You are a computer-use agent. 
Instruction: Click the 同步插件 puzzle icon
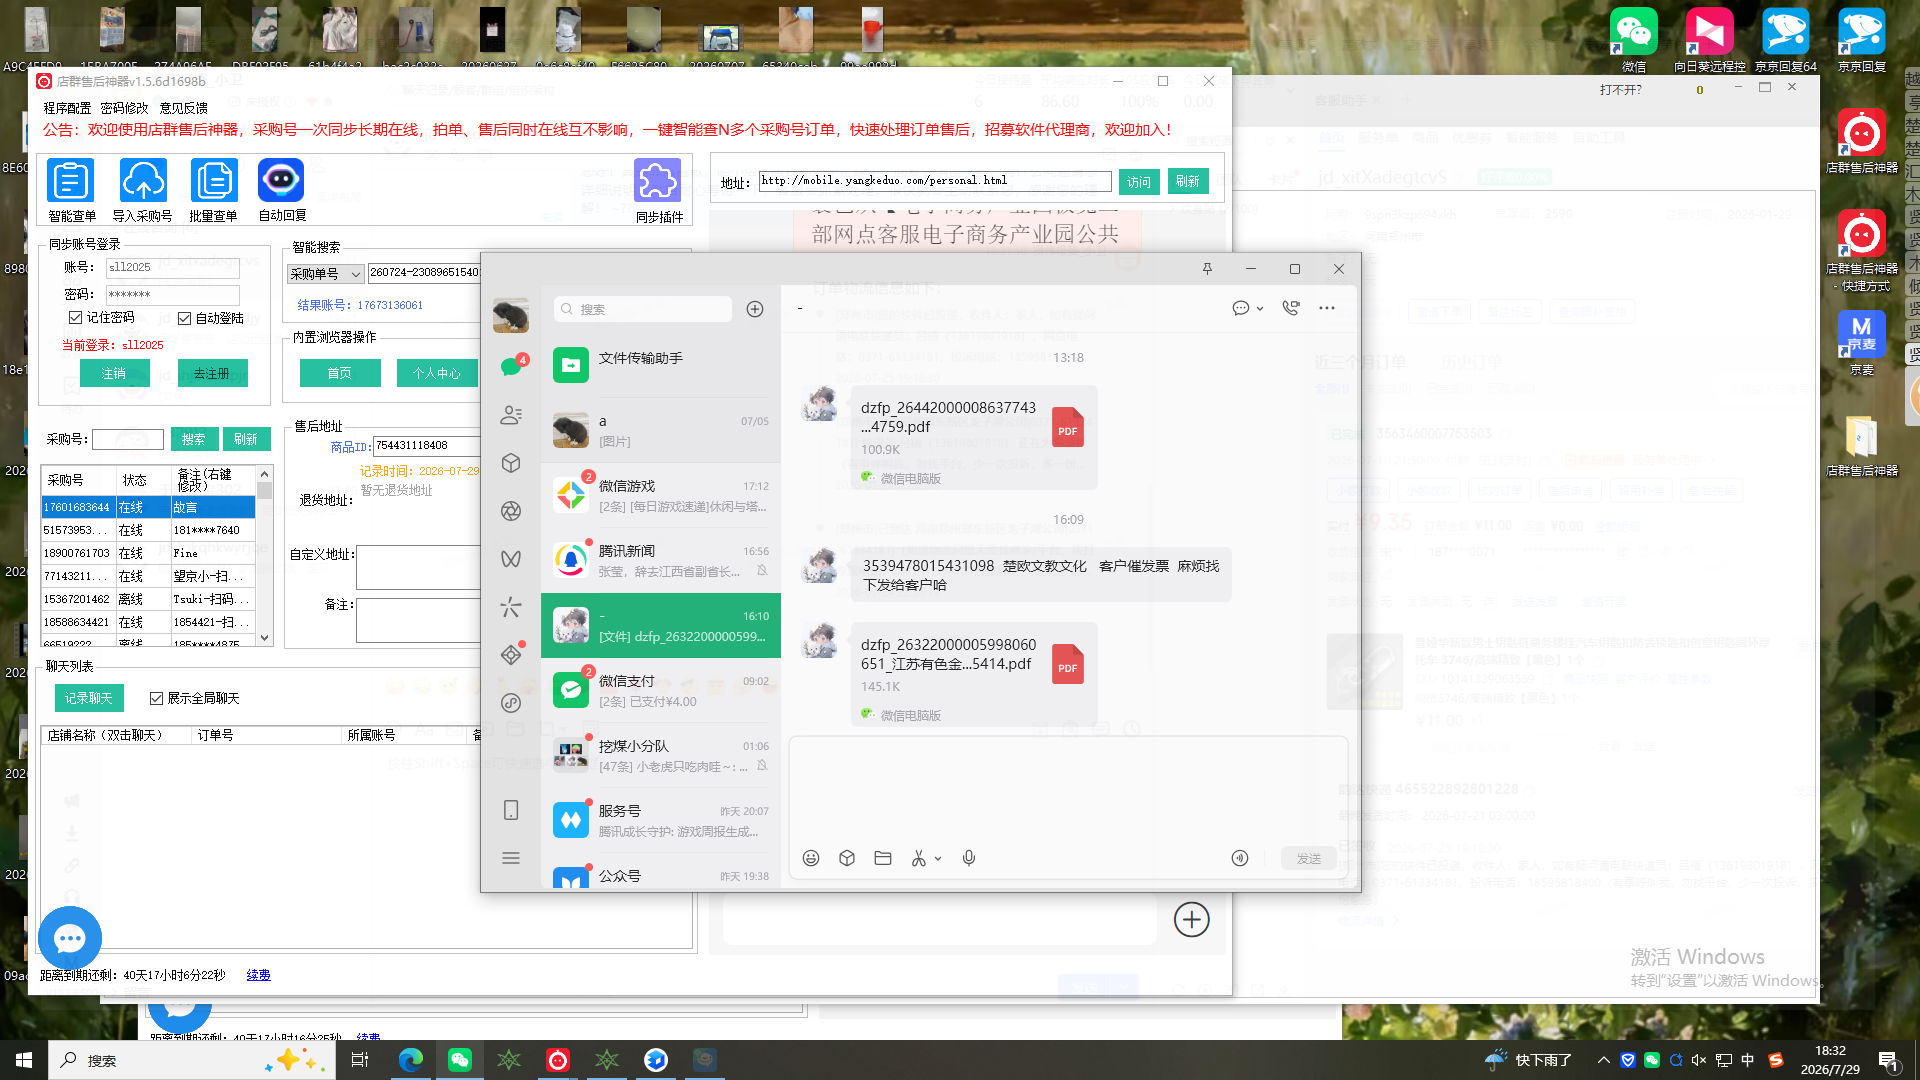(x=658, y=181)
